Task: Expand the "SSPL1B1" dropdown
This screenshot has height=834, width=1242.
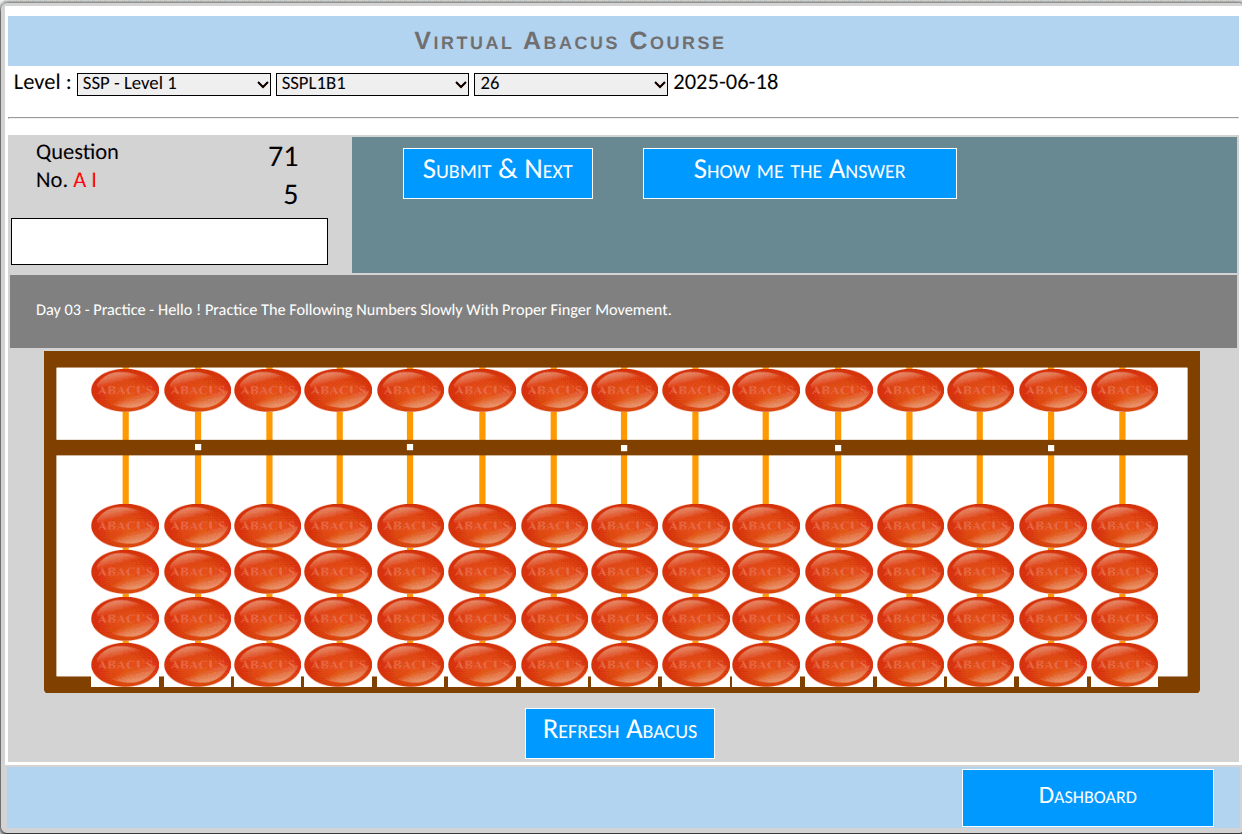Action: [x=372, y=84]
